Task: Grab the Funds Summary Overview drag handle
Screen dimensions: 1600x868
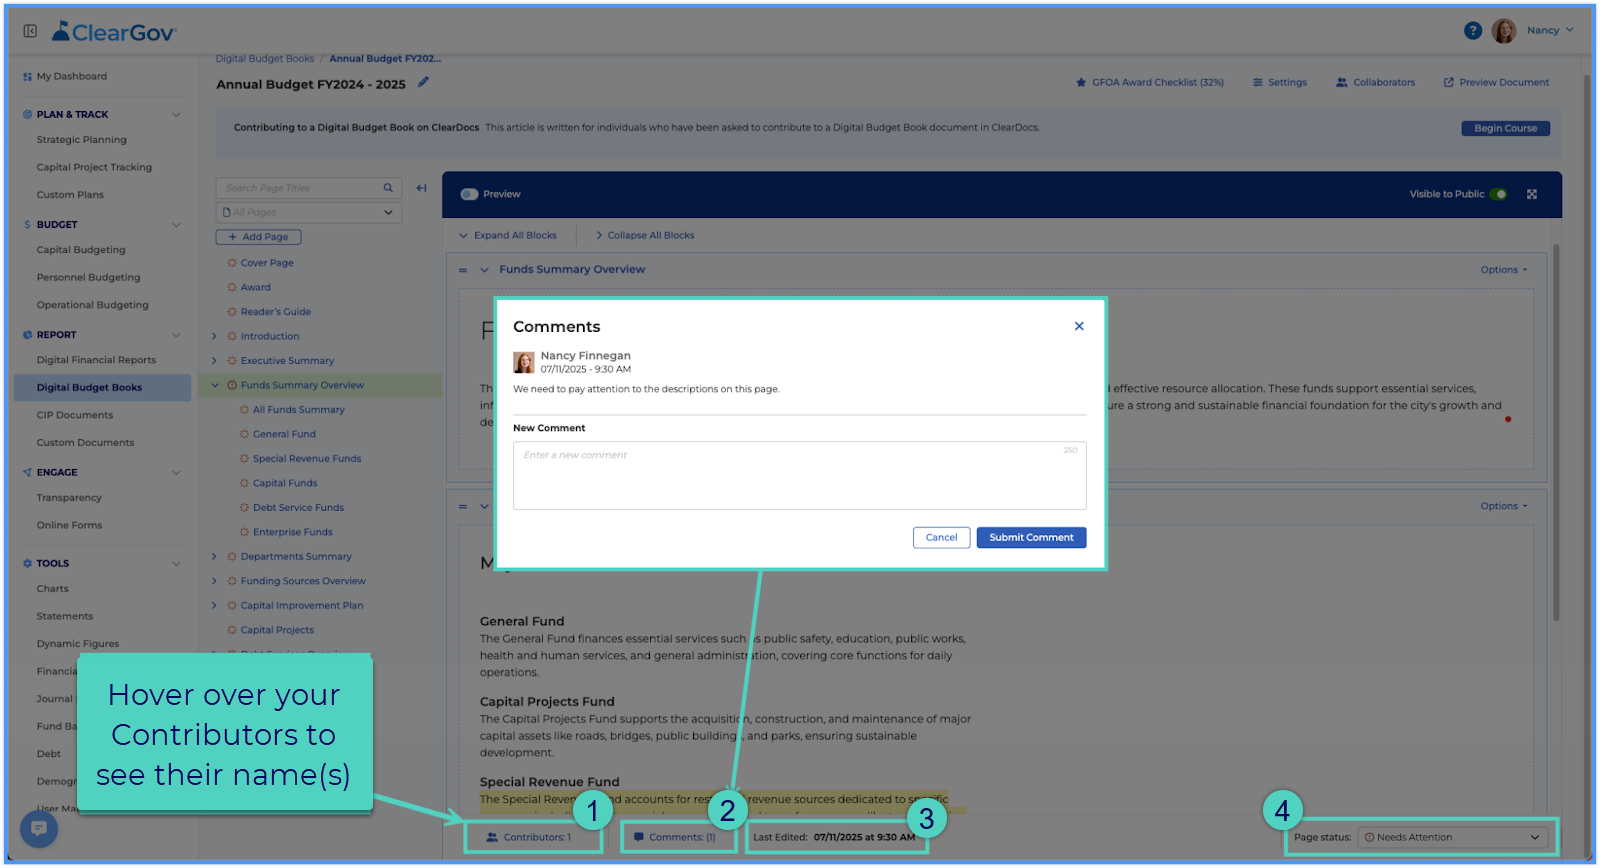Action: pos(463,270)
